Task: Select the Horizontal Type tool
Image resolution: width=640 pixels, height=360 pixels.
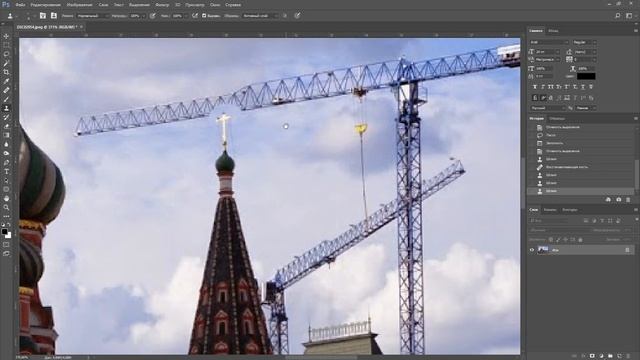Action: coord(6,171)
